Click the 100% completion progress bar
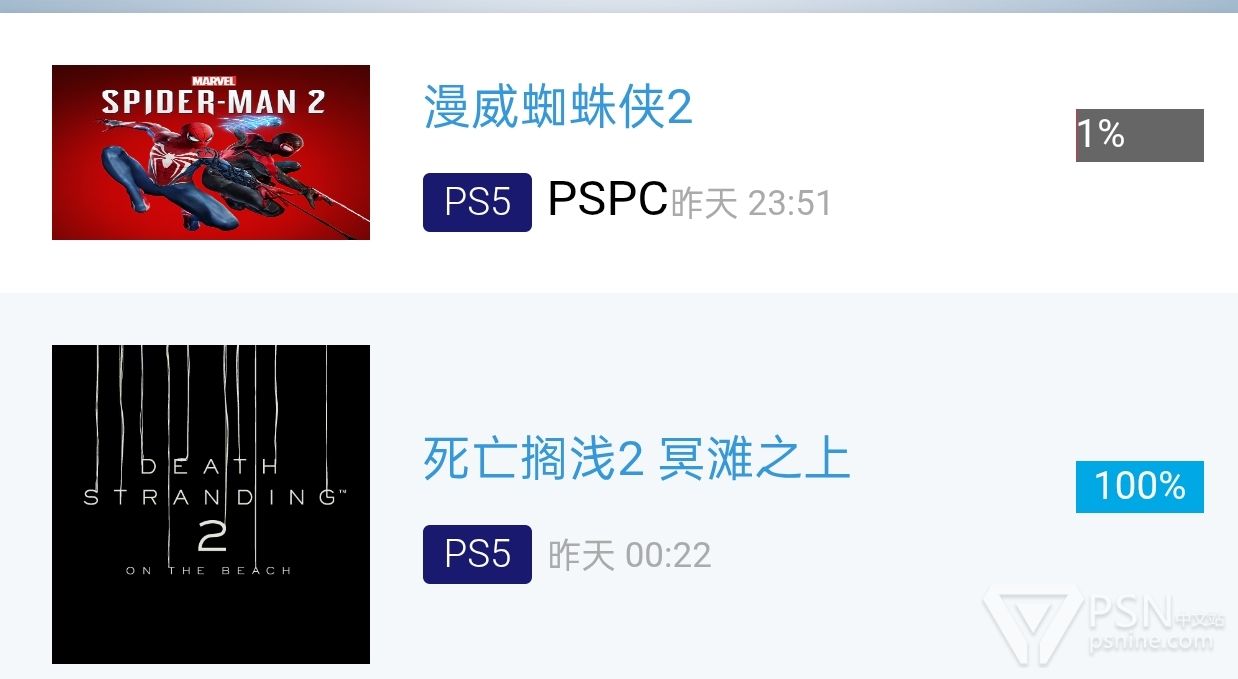Image resolution: width=1238 pixels, height=679 pixels. [1140, 487]
